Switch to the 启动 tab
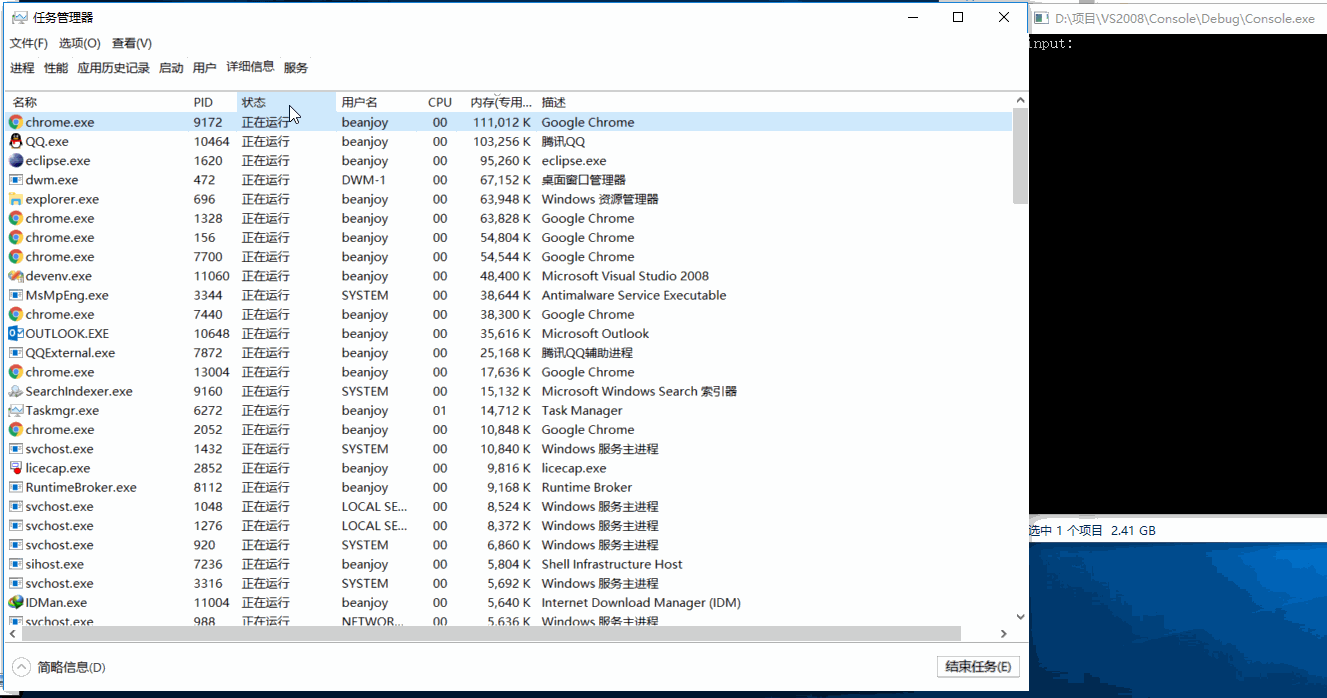1327x698 pixels. 171,68
